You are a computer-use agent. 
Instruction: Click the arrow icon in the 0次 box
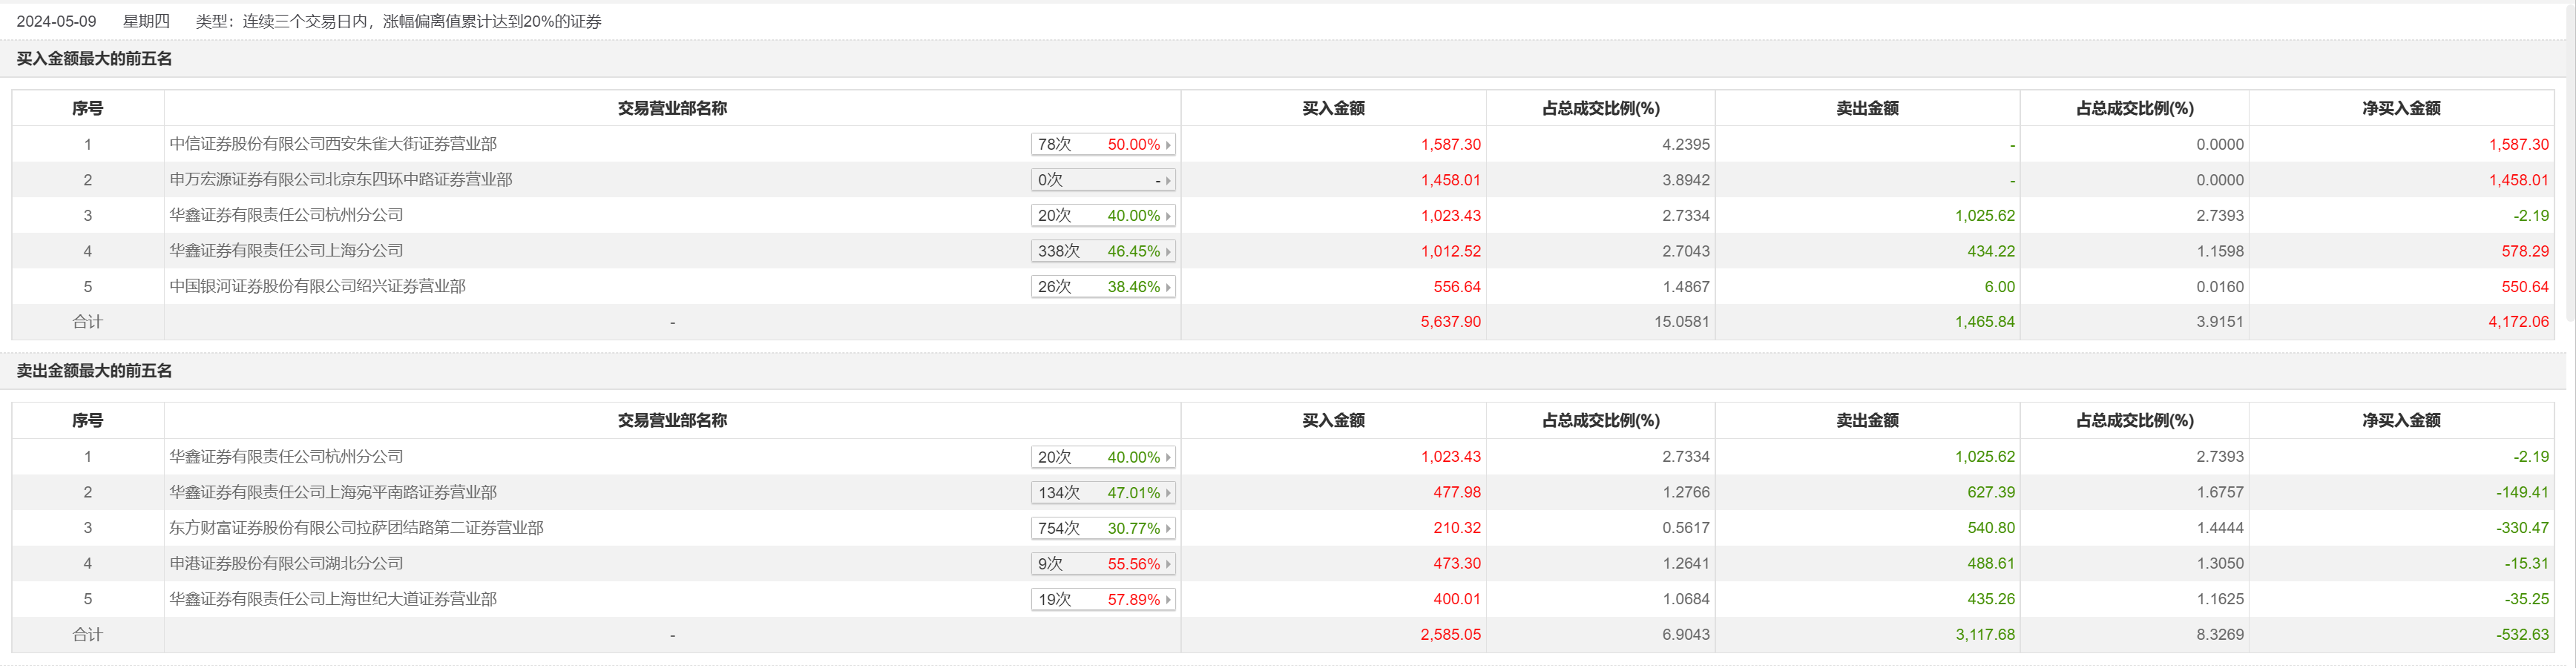coord(1167,181)
